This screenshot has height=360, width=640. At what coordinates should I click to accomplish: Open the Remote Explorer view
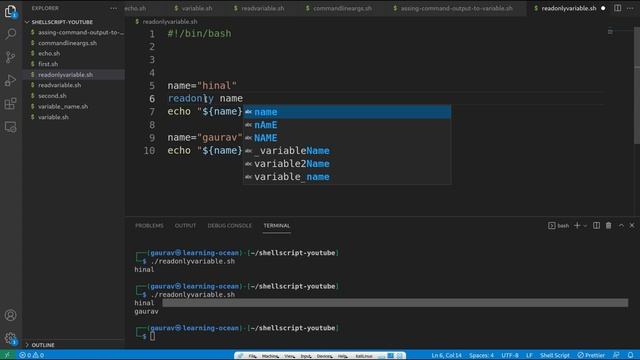11,127
